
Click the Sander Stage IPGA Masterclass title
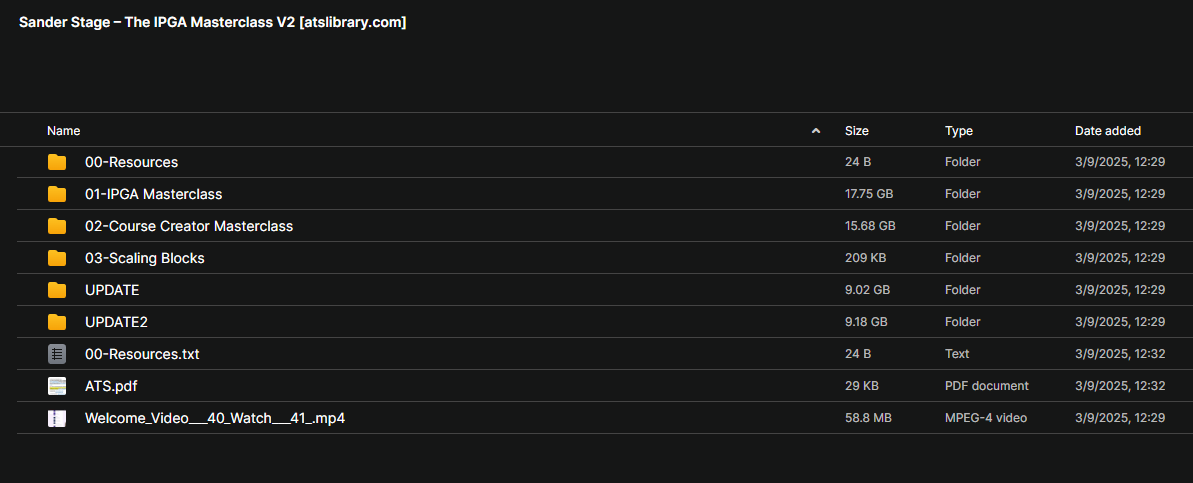pos(212,22)
